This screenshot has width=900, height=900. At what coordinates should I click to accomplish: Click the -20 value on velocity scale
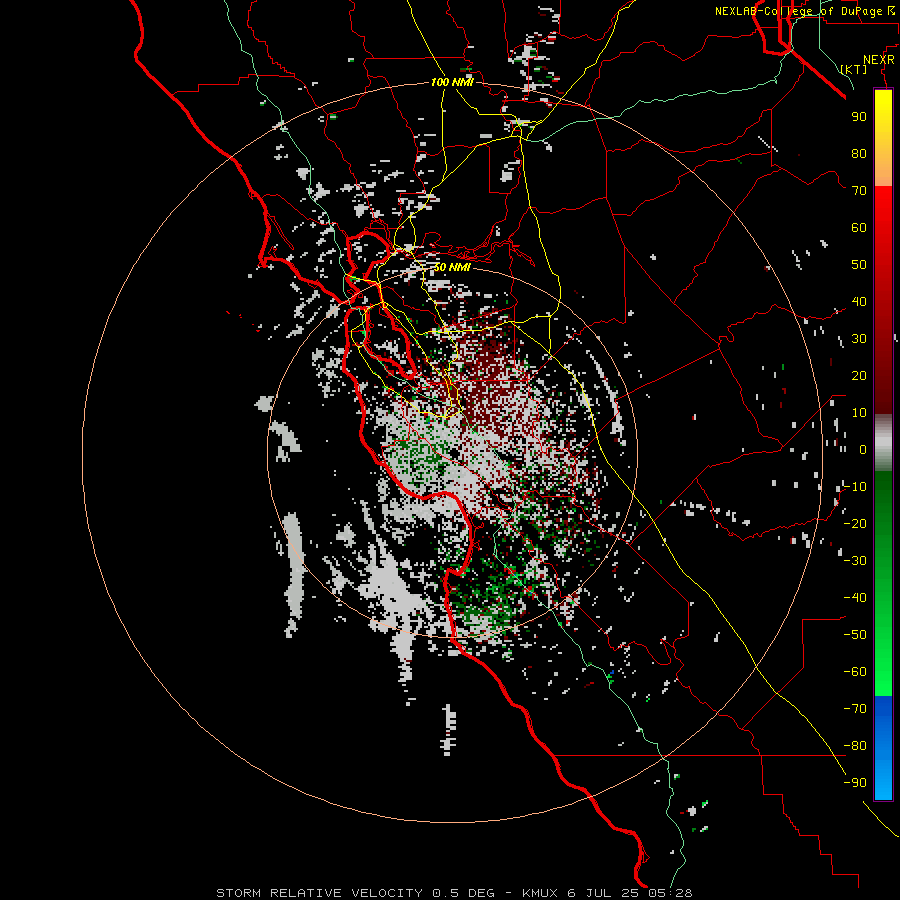point(855,523)
